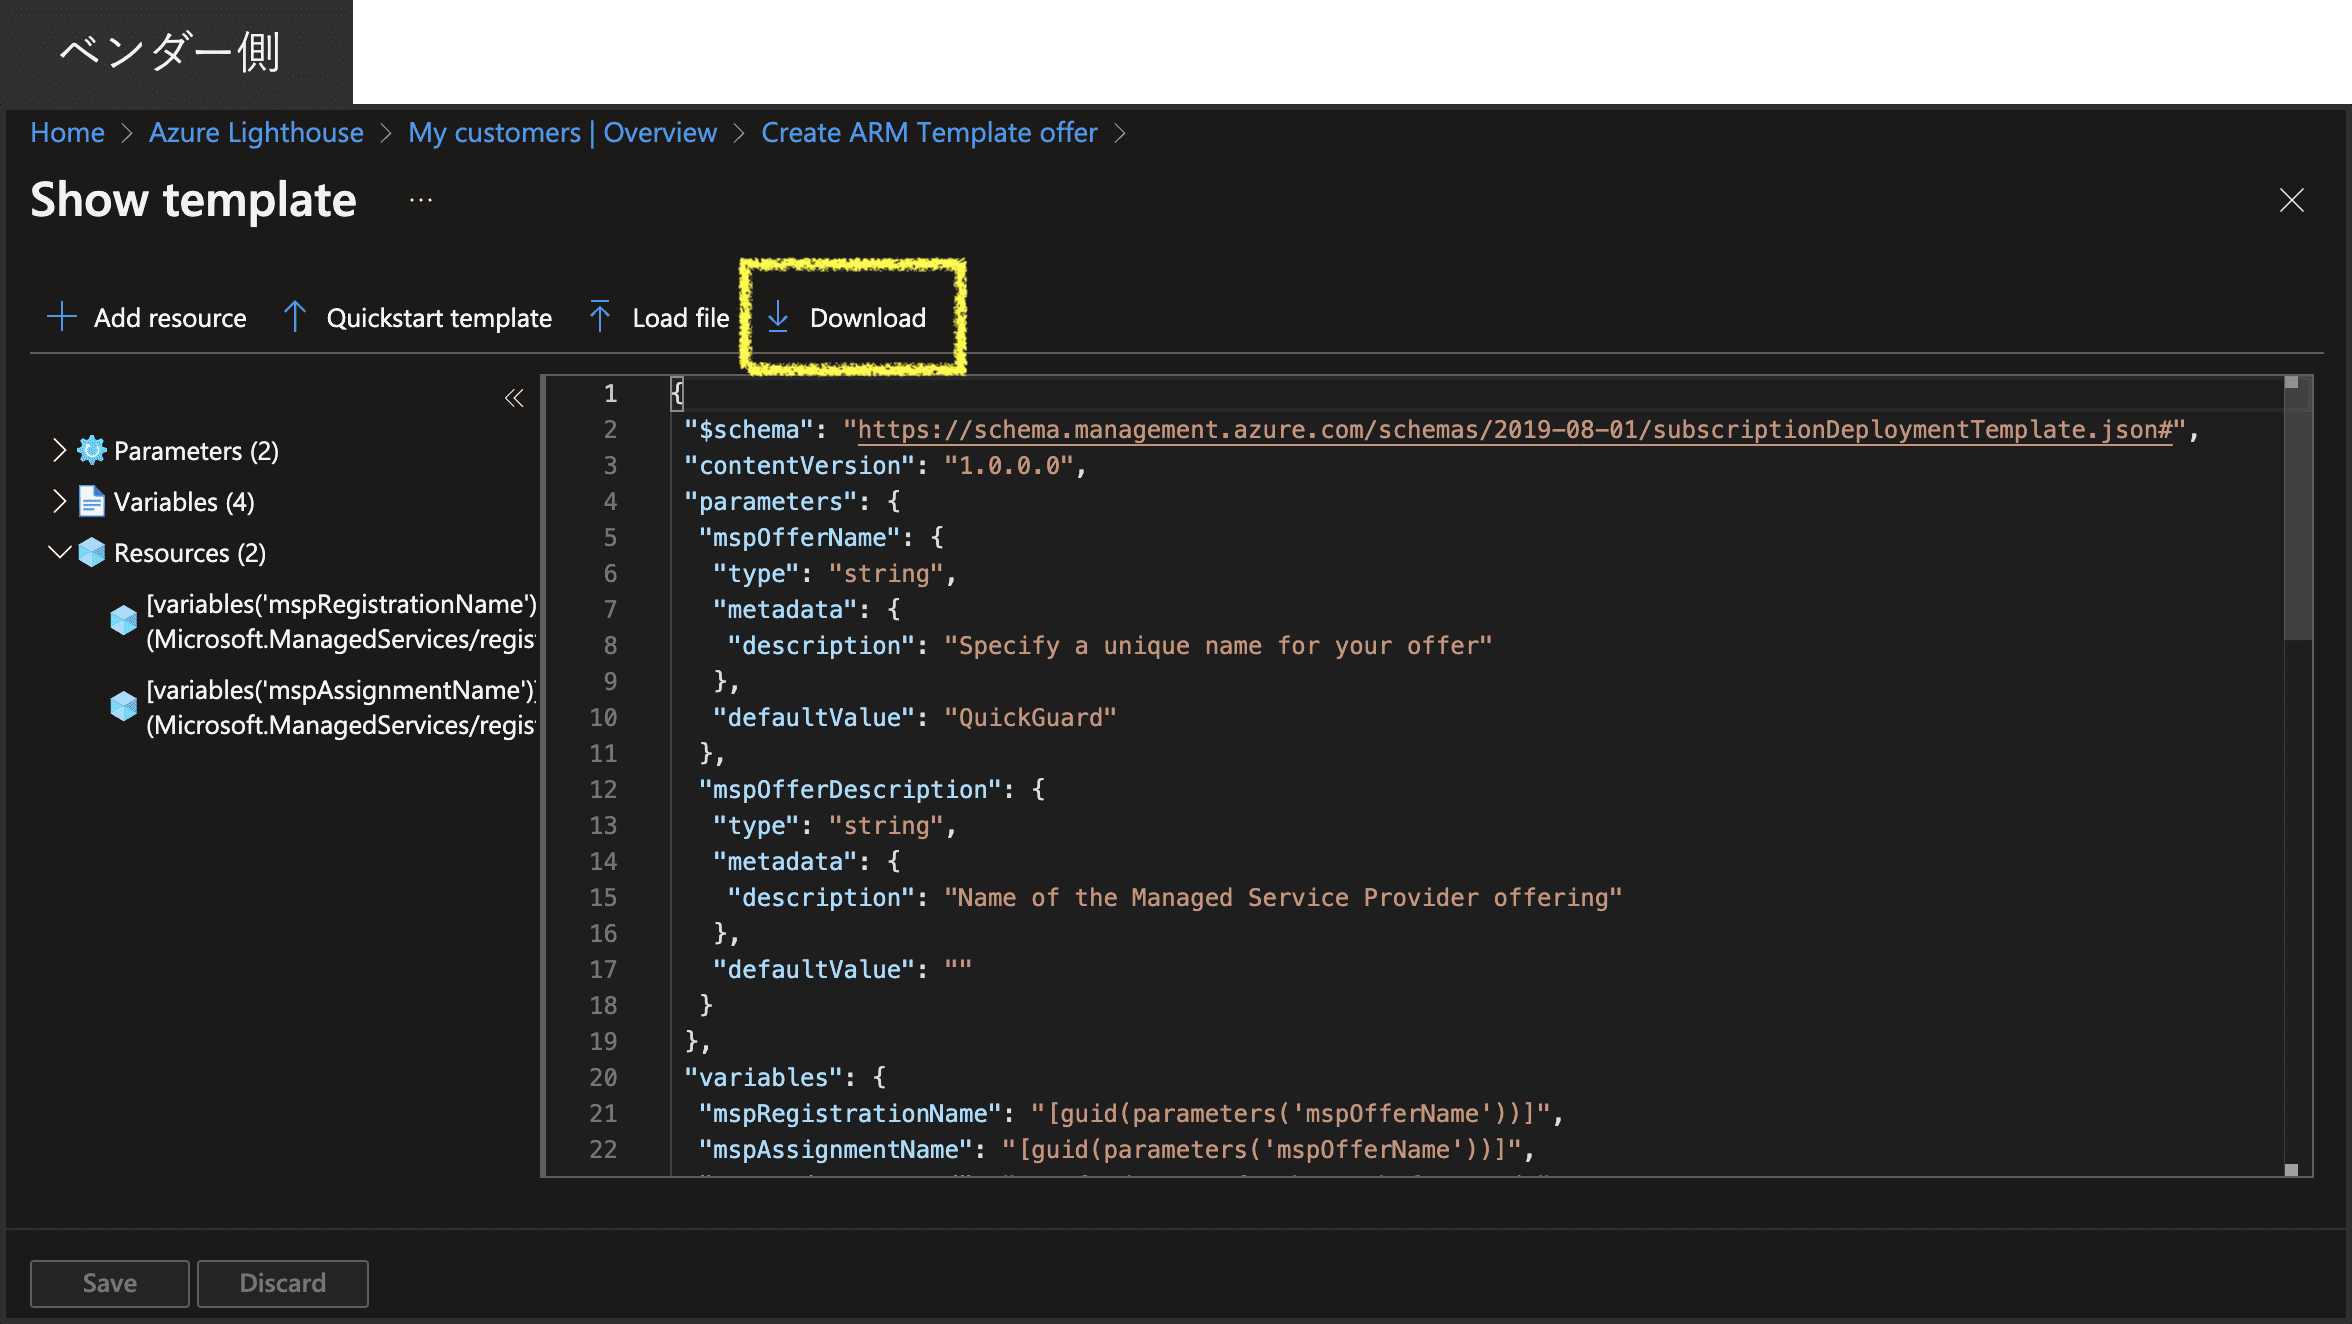
Task: Open Create ARM Template offer breadcrumb
Action: pyautogui.click(x=929, y=132)
